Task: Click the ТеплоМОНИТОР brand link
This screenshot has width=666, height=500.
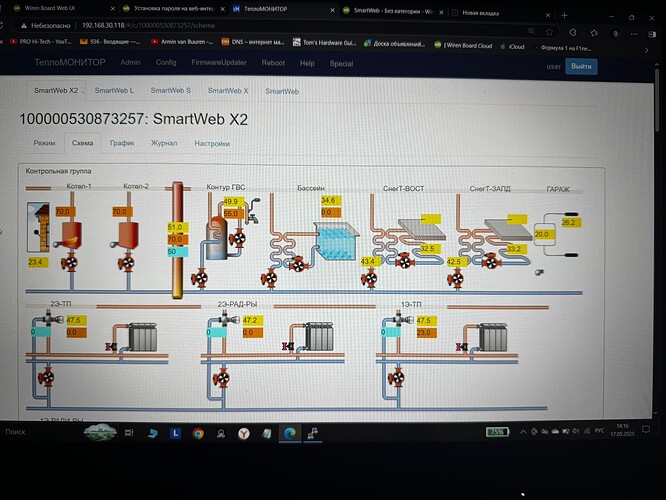Action: tap(70, 62)
